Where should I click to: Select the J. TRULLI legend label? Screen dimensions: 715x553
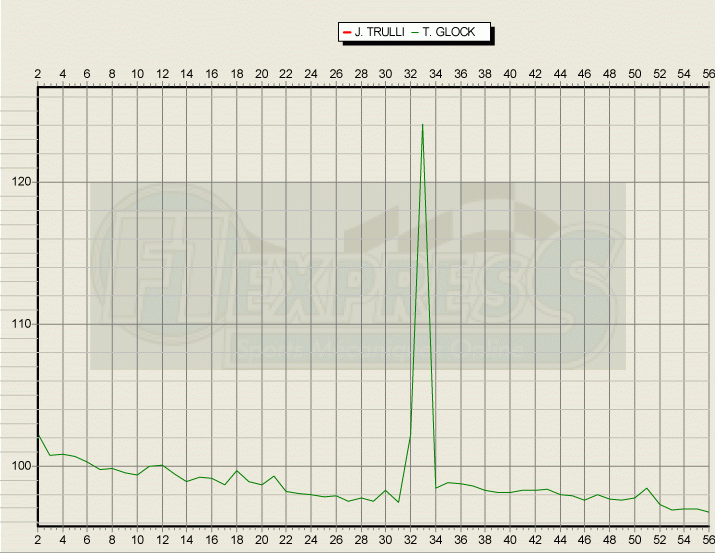tap(378, 33)
